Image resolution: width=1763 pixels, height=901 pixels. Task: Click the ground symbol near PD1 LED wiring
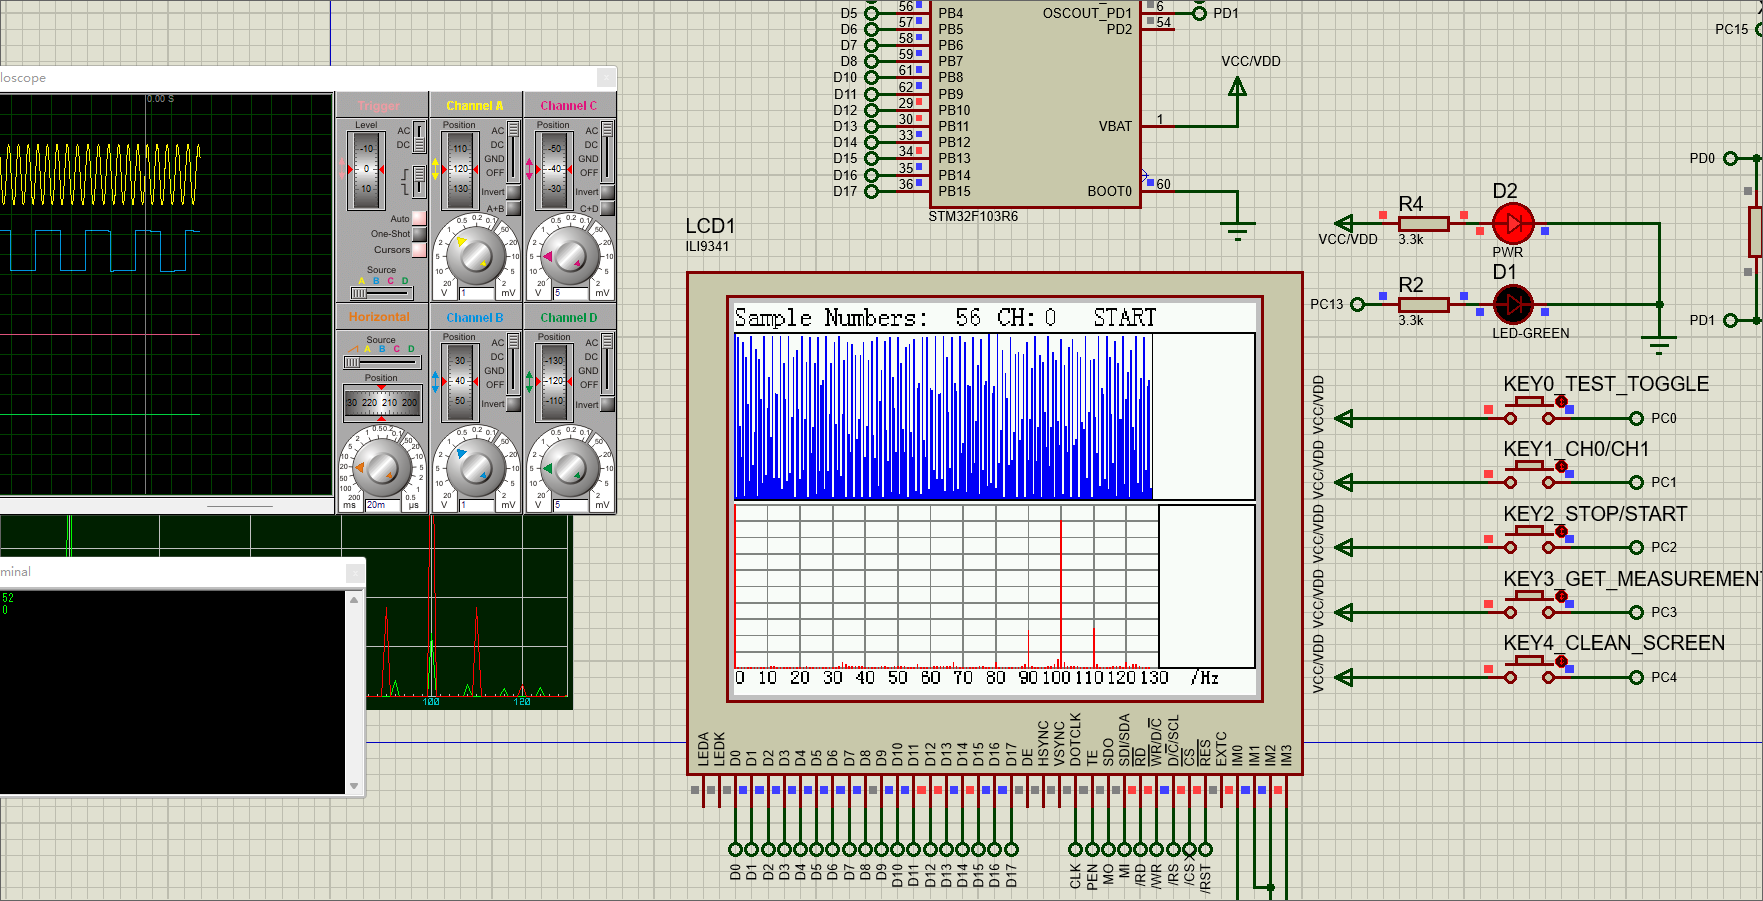pyautogui.click(x=1659, y=347)
